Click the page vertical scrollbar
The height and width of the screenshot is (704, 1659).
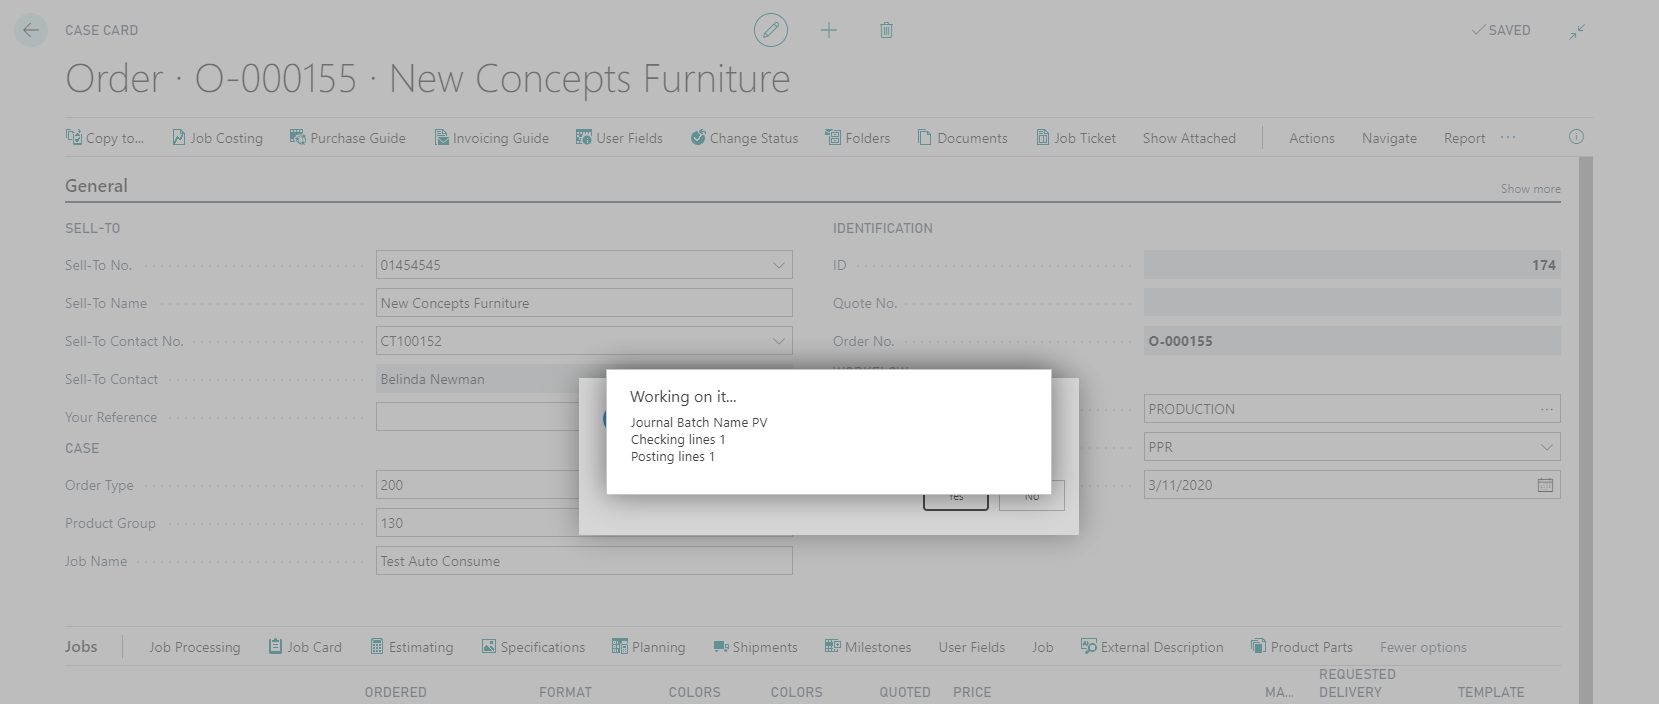1585,430
